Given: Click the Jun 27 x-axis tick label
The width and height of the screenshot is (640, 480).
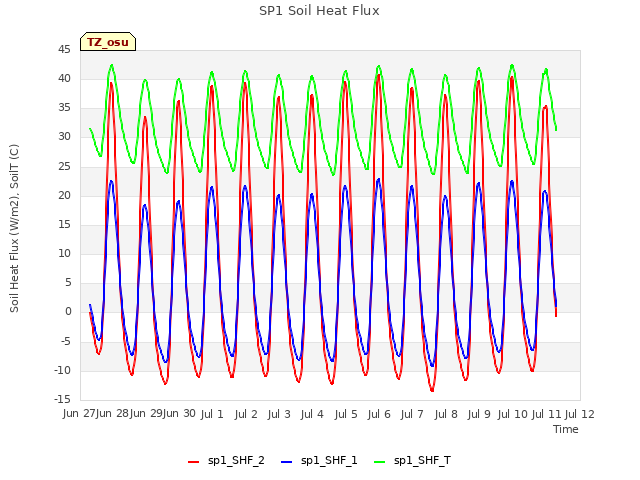Looking at the screenshot, I should 79,413.
